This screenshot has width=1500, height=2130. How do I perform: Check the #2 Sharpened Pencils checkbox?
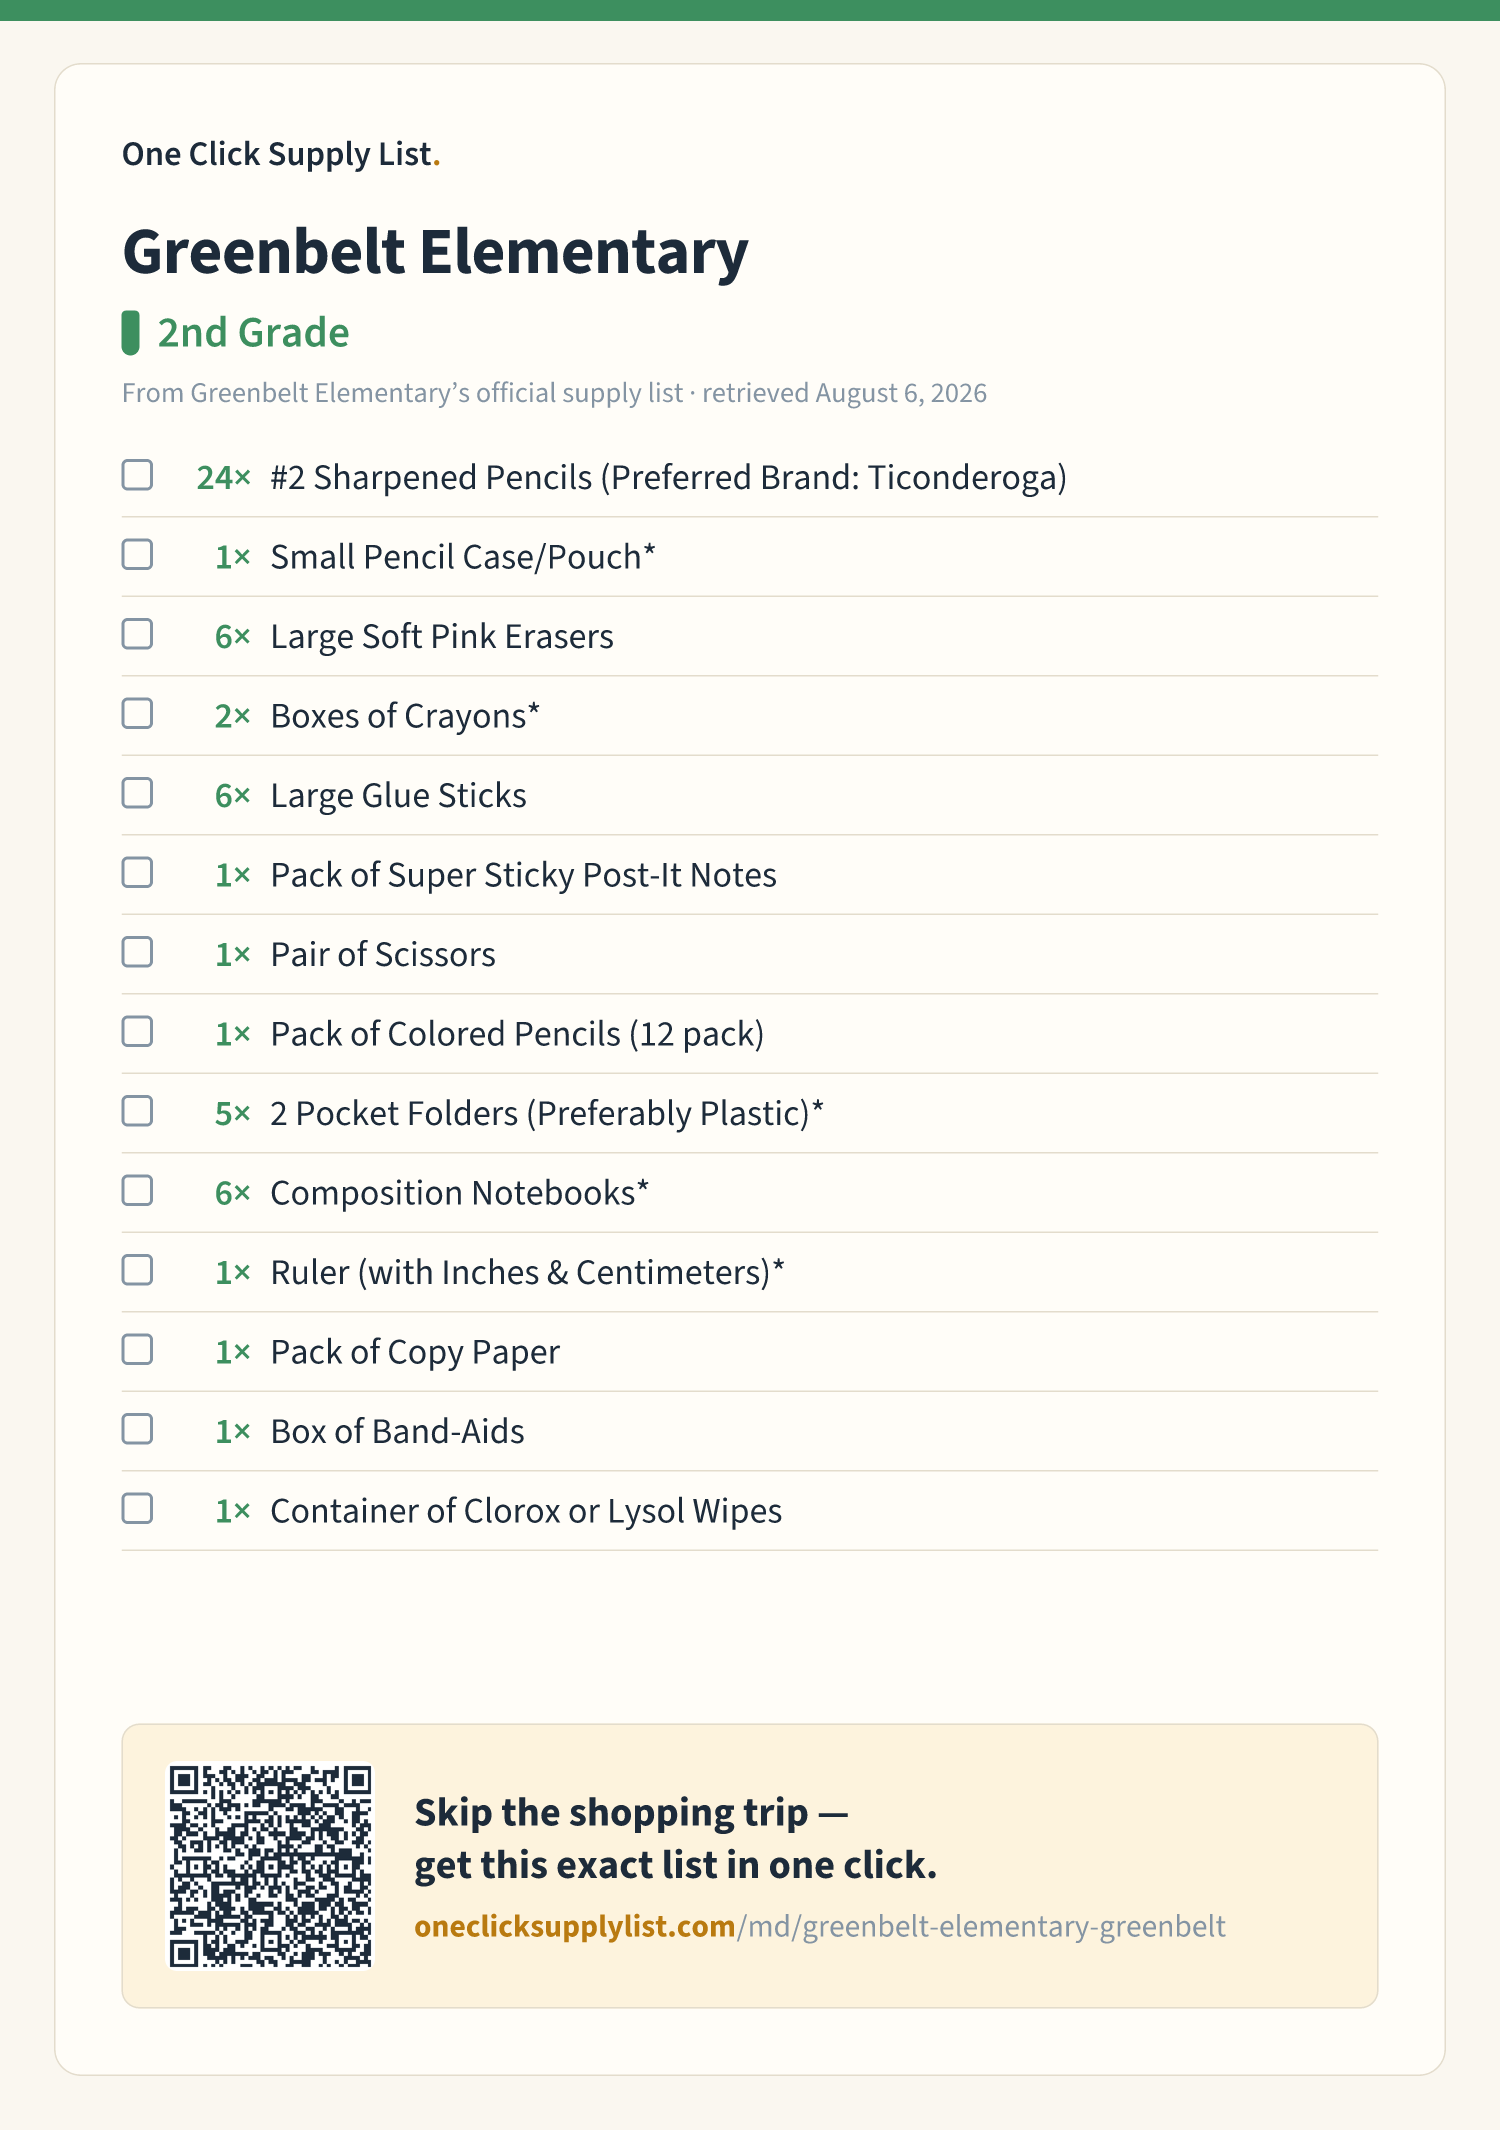[137, 475]
